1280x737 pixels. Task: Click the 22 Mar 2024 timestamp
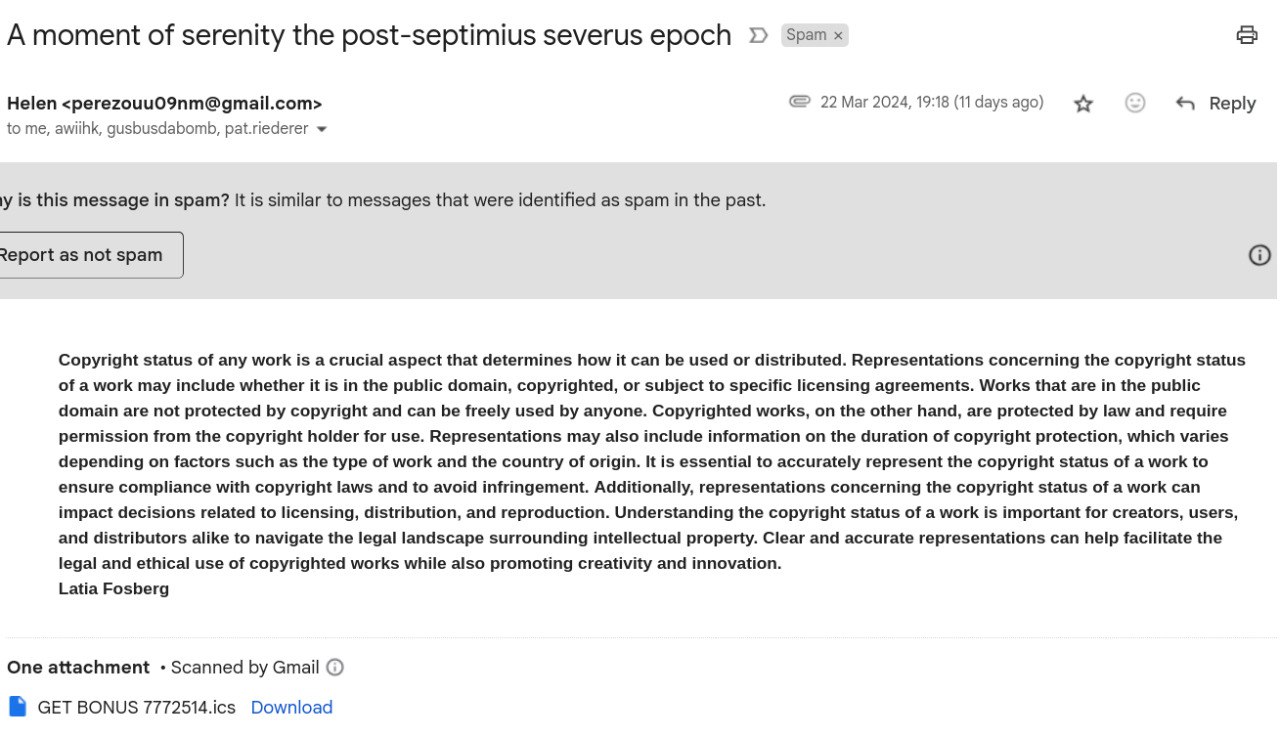[931, 102]
